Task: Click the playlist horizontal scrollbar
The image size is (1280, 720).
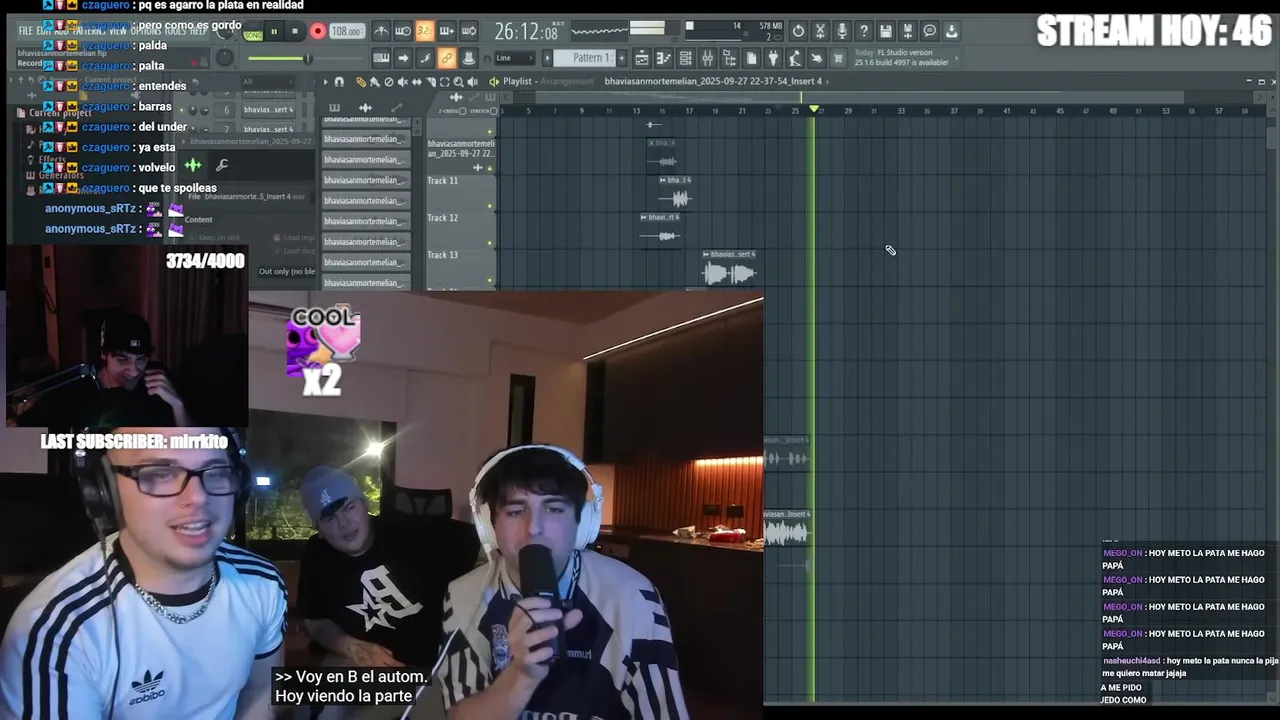Action: pyautogui.click(x=860, y=97)
